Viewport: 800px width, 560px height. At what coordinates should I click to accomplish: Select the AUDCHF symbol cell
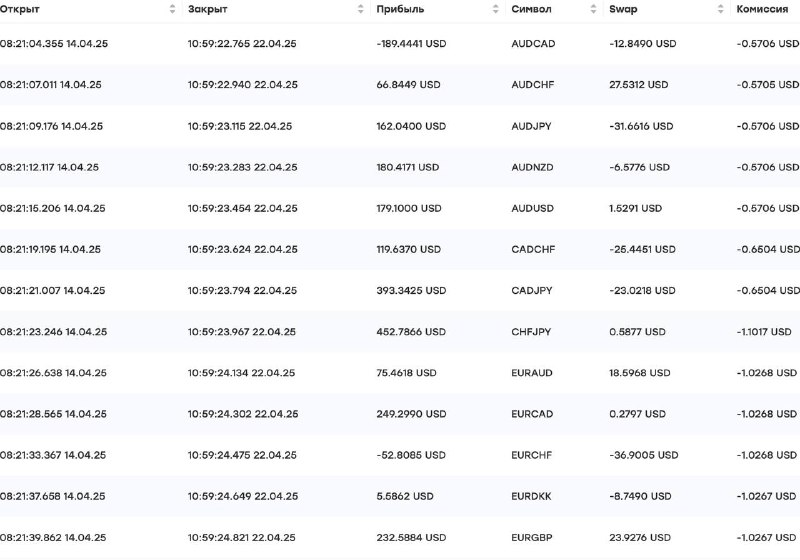click(533, 85)
